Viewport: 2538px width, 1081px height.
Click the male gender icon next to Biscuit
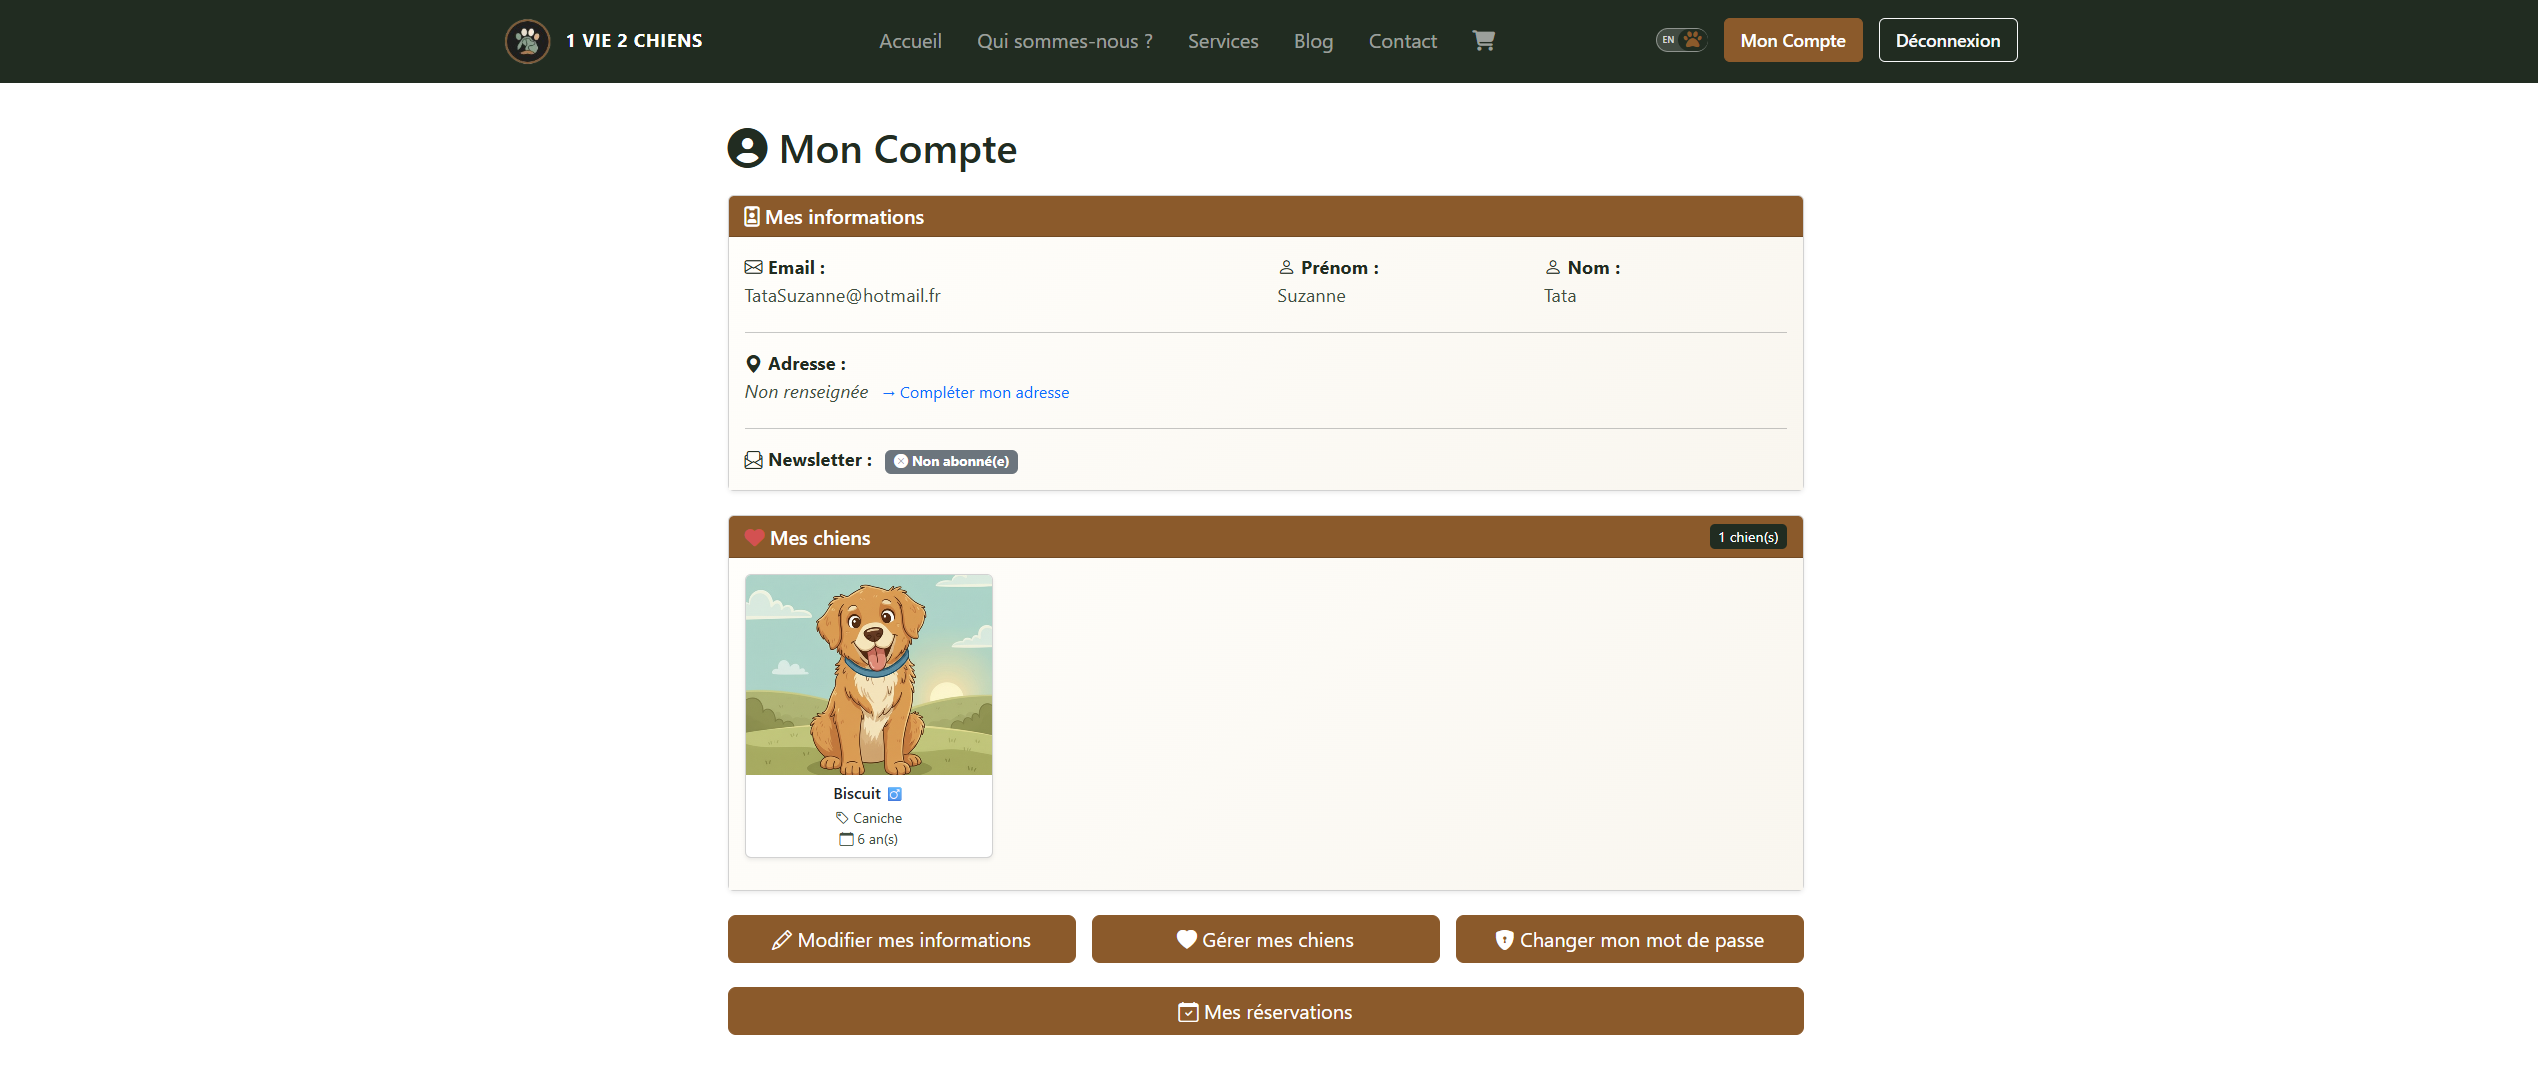pyautogui.click(x=894, y=793)
